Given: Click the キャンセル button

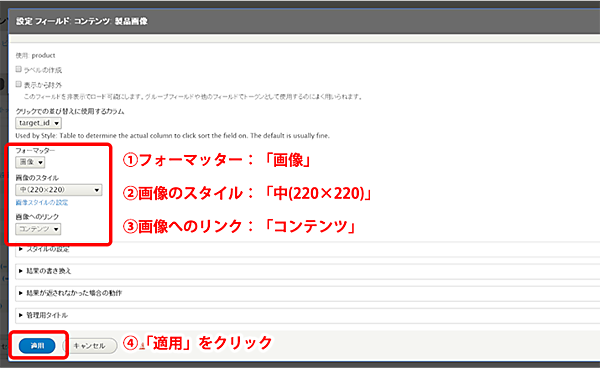Looking at the screenshot, I should pyautogui.click(x=90, y=346).
